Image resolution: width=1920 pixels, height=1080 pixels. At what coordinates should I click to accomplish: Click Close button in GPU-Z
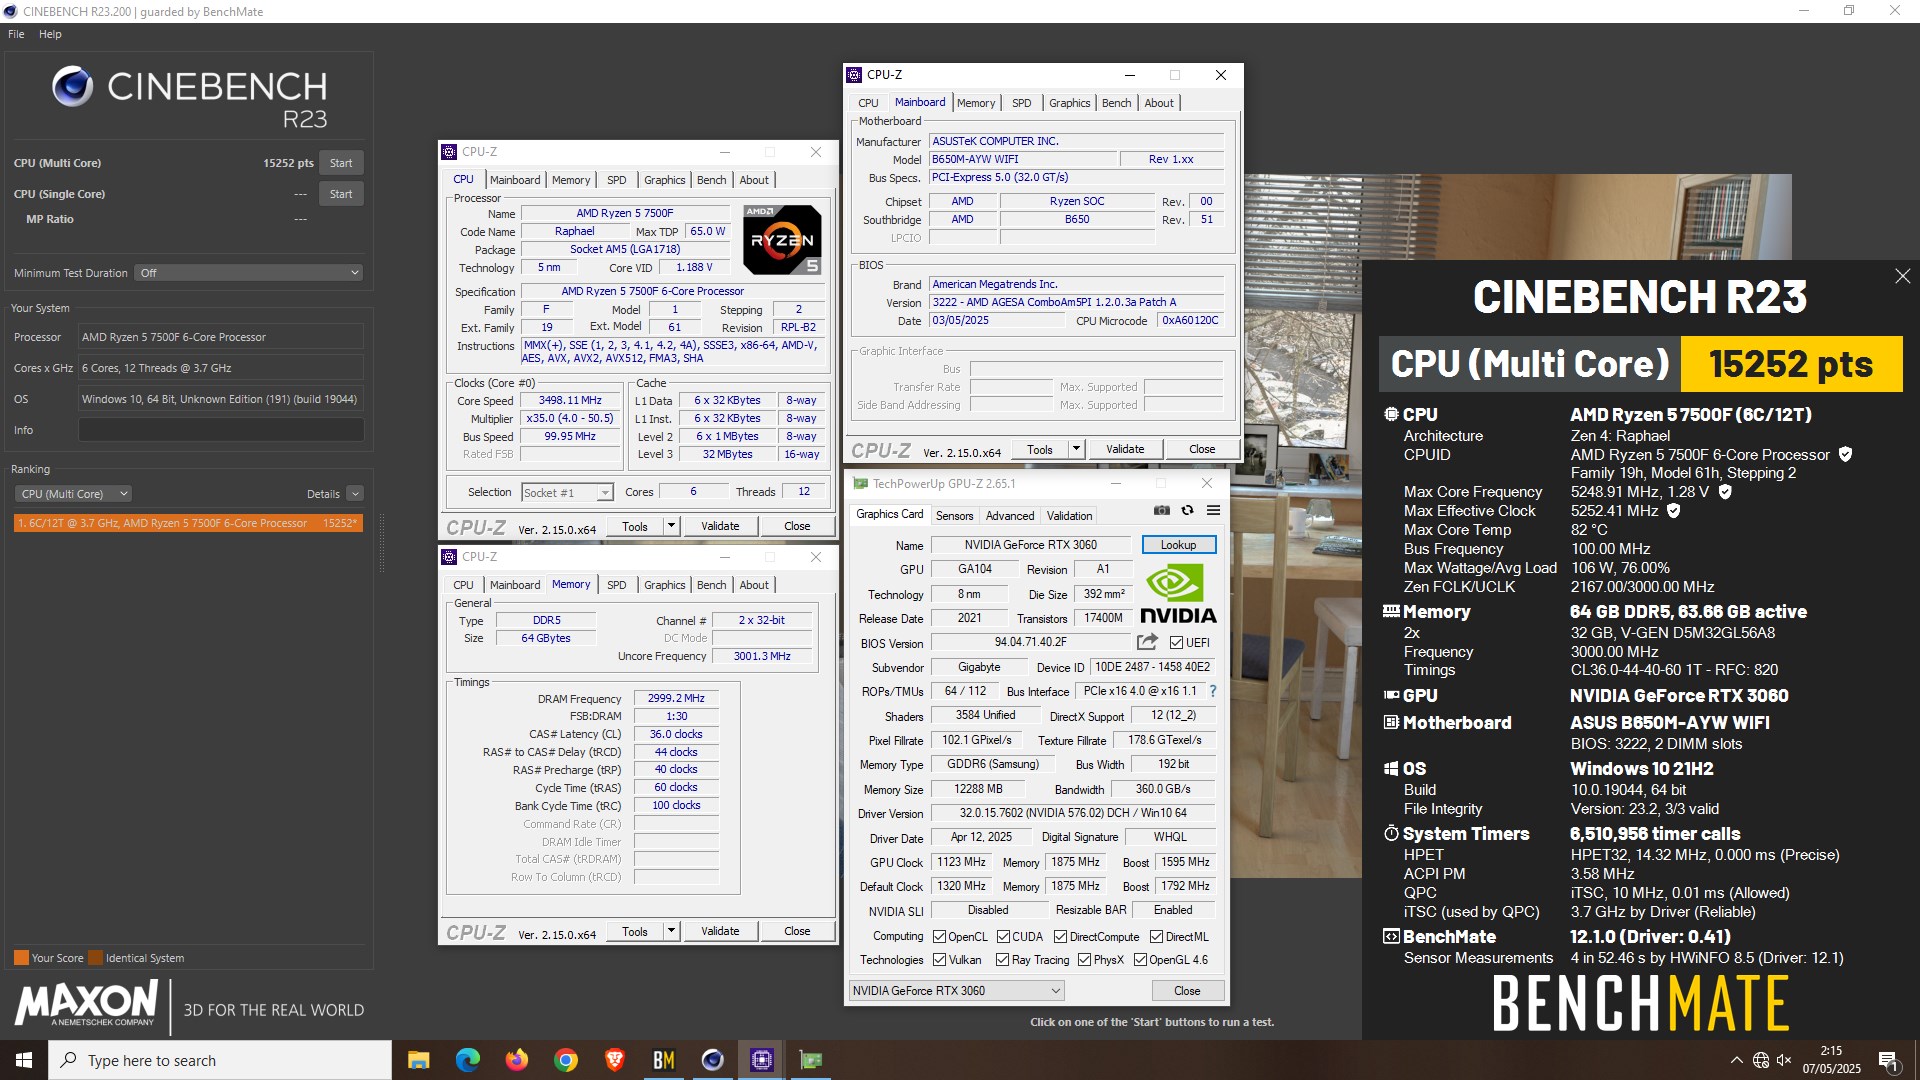[1187, 991]
